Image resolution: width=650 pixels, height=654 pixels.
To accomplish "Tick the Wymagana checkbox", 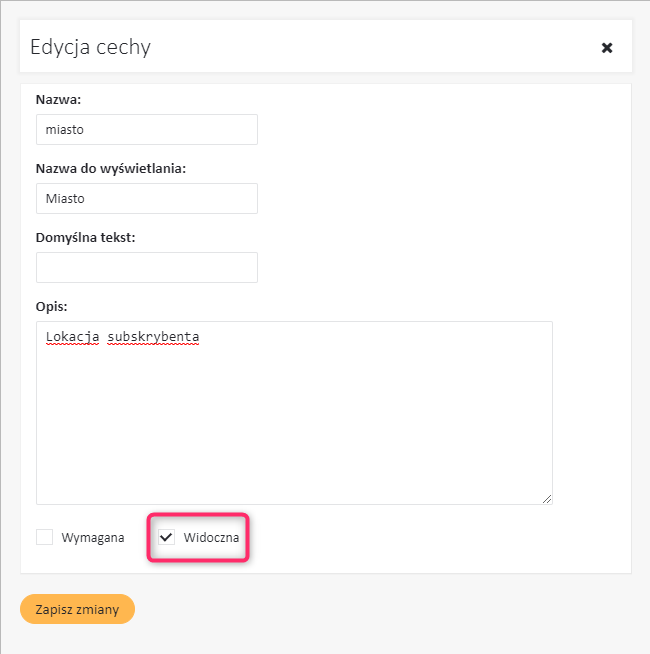I will [x=44, y=537].
